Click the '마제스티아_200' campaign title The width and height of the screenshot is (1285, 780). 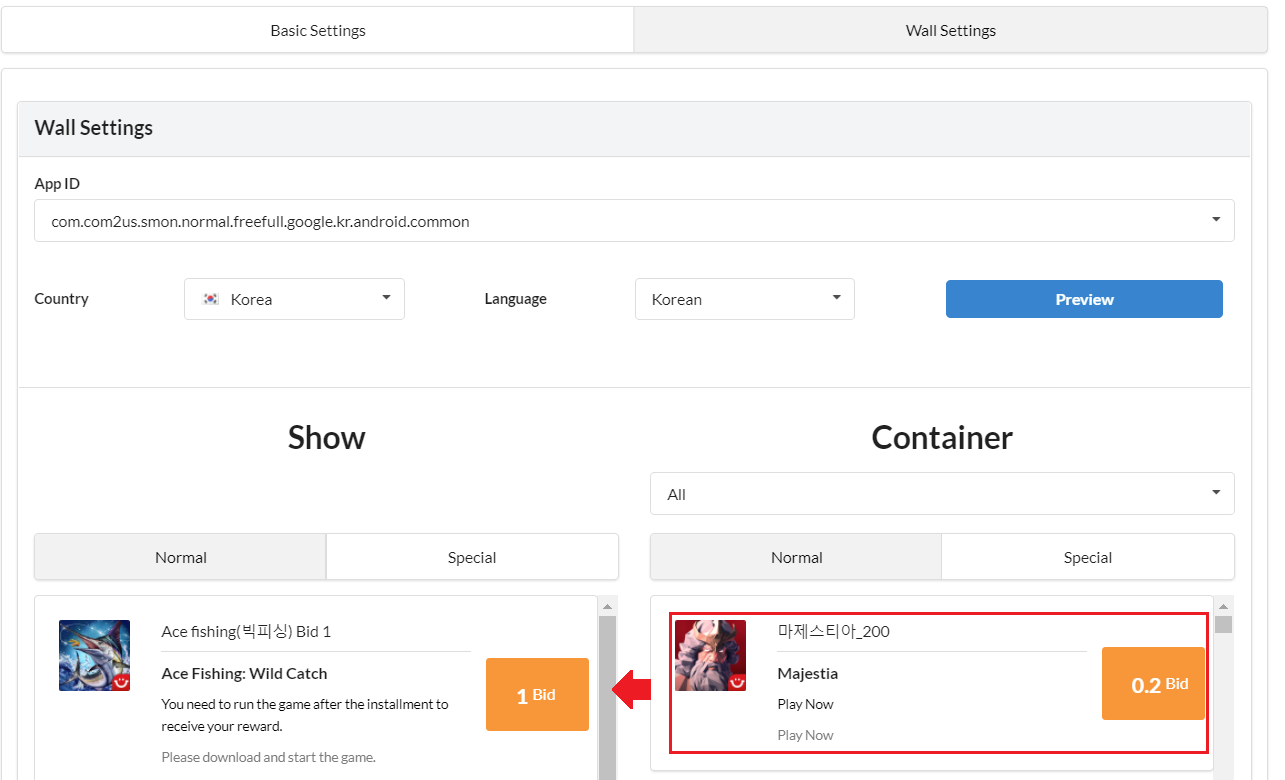click(833, 631)
